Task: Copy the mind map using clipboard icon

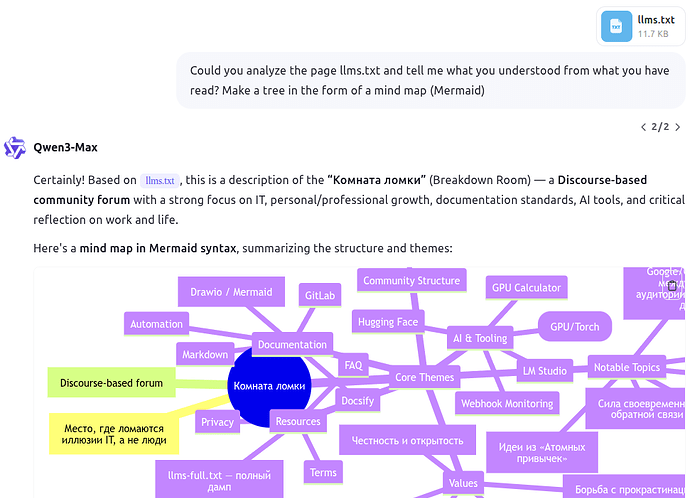Action: (x=672, y=286)
